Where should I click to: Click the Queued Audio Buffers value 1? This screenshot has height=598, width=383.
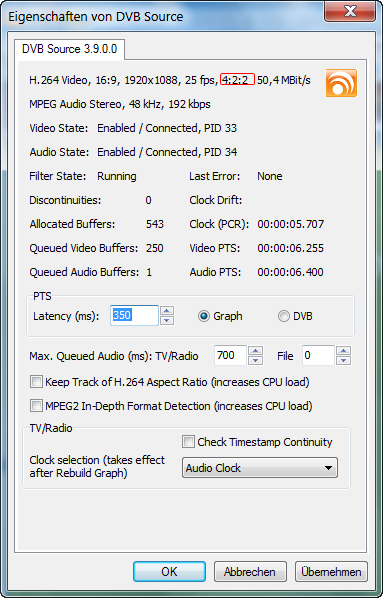(149, 272)
